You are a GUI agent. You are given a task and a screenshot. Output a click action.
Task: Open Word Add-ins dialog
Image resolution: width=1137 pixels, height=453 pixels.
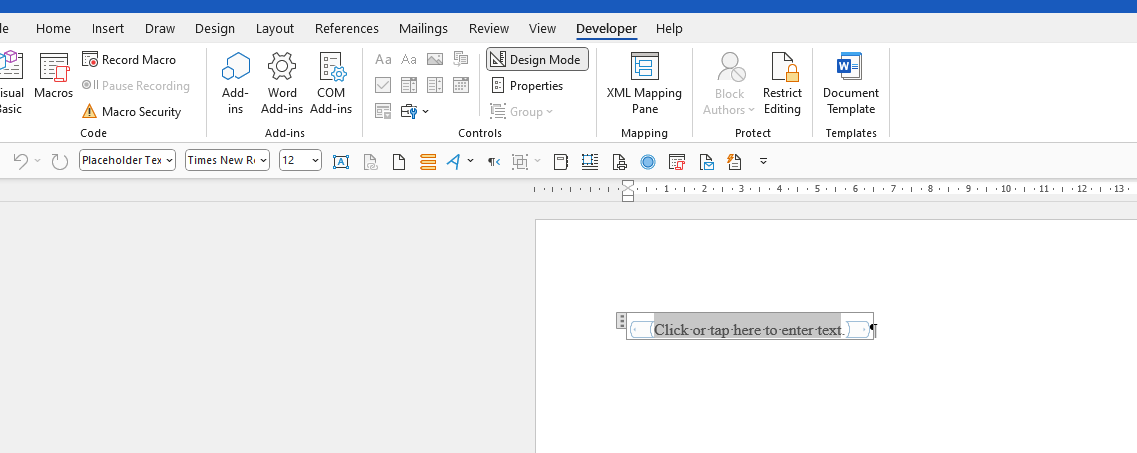pos(282,83)
